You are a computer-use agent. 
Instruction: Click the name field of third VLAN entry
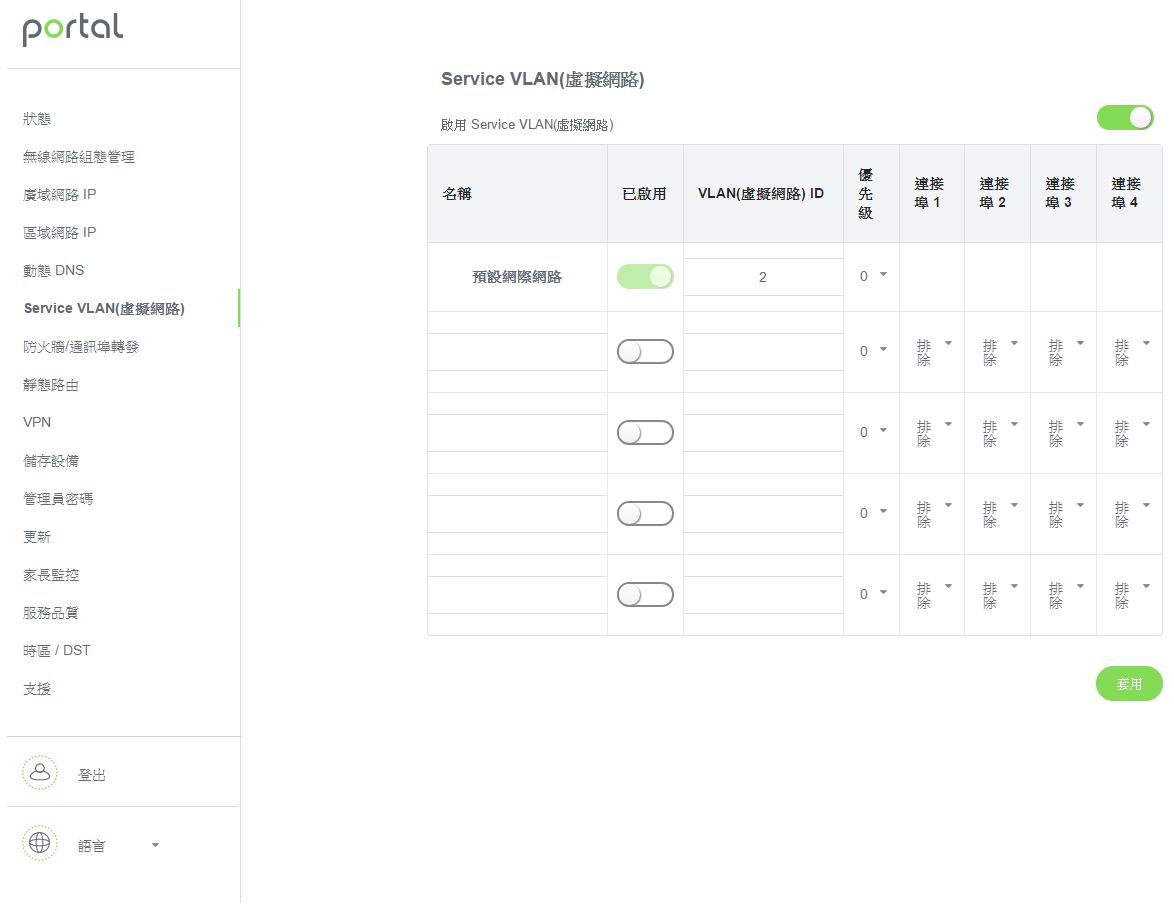517,433
